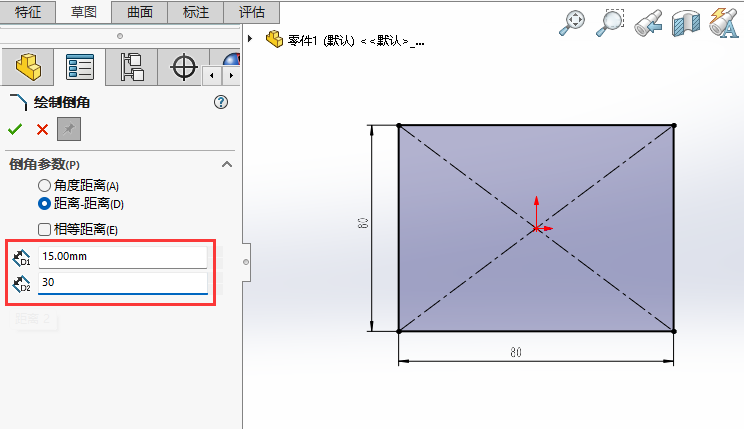This screenshot has height=429, width=744.
Task: Select the 角度距离 radio option
Action: tap(44, 185)
